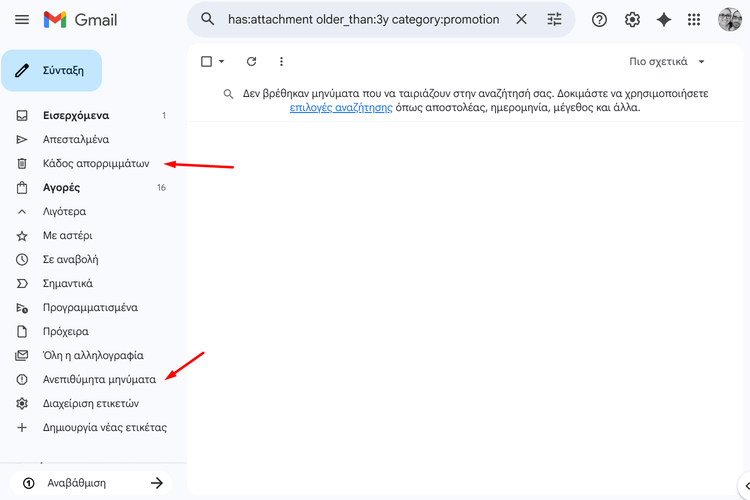Open the main menu hamburger icon

click(22, 20)
